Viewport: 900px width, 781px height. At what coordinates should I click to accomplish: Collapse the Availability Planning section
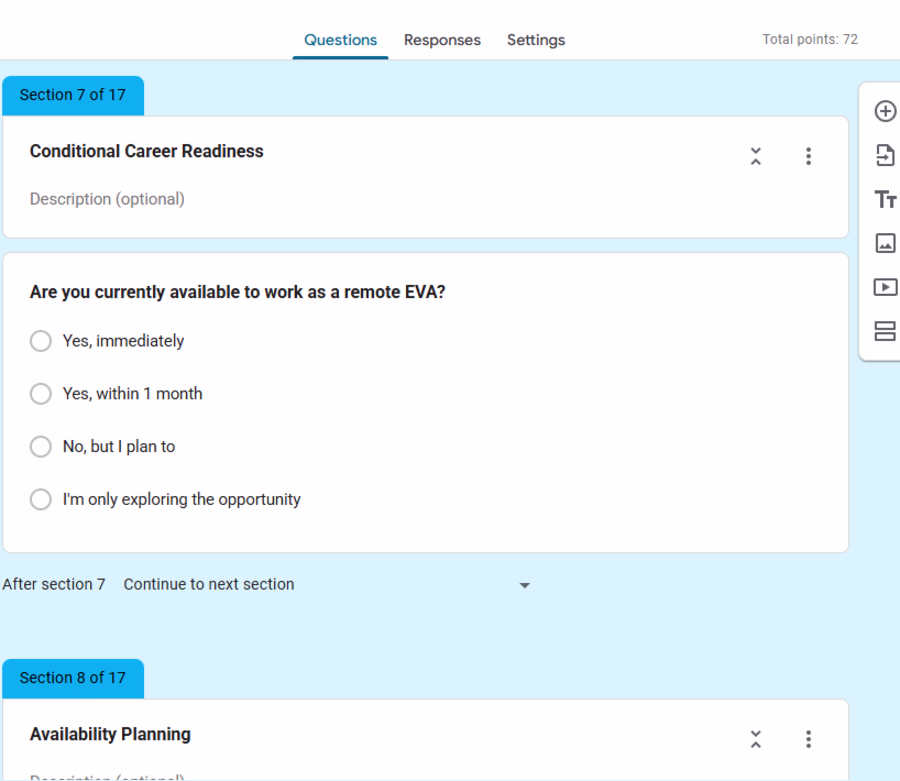pyautogui.click(x=756, y=739)
